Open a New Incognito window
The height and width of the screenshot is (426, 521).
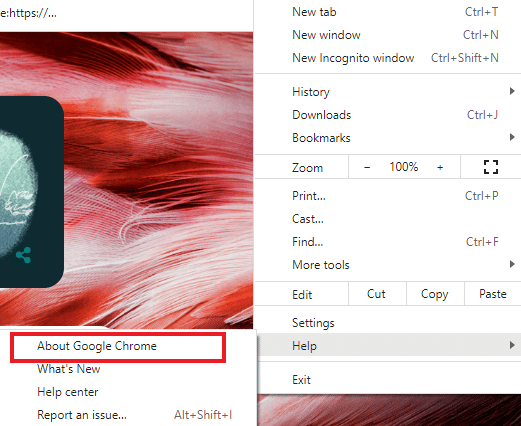(x=388, y=58)
